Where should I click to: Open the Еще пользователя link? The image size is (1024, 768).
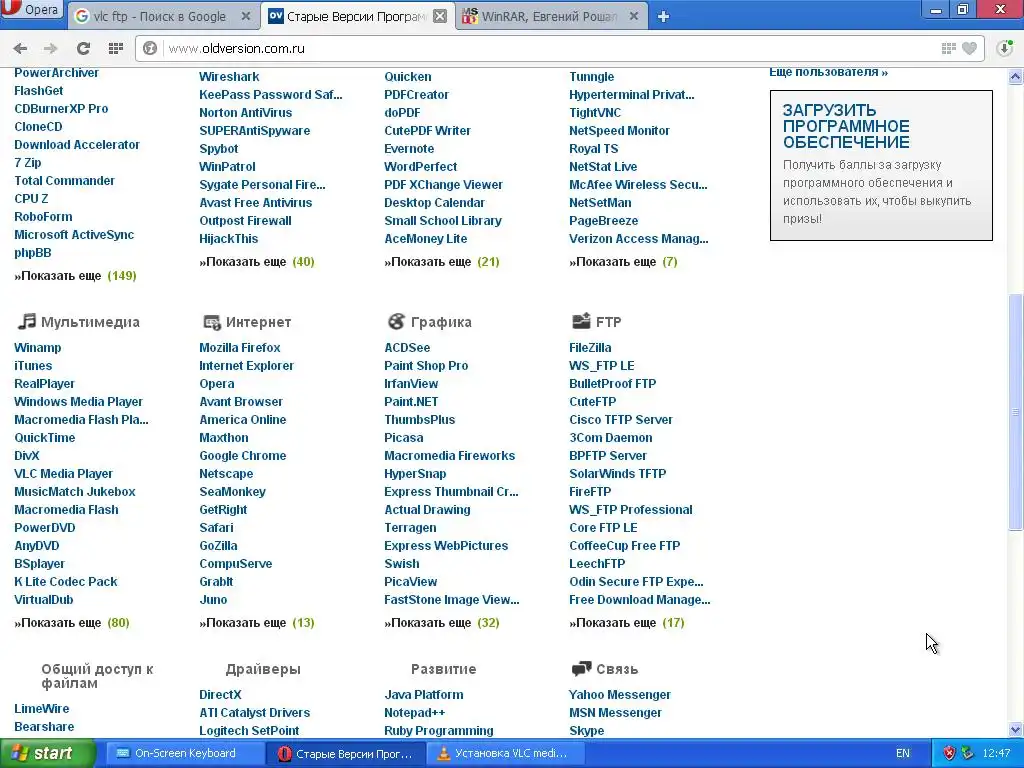[x=828, y=72]
